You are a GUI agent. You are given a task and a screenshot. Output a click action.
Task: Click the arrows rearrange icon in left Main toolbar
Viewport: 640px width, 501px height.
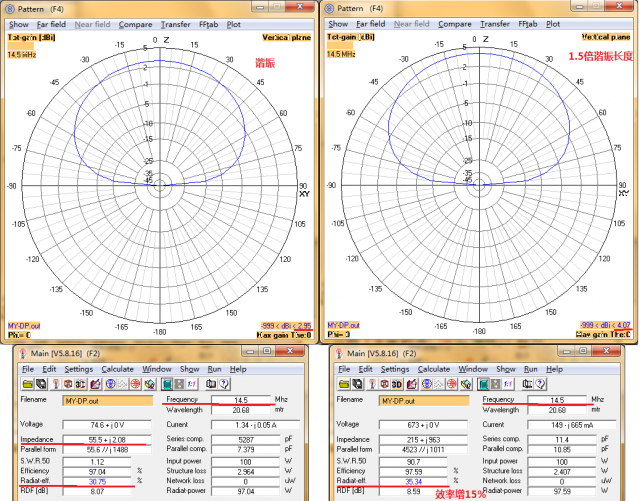point(179,384)
